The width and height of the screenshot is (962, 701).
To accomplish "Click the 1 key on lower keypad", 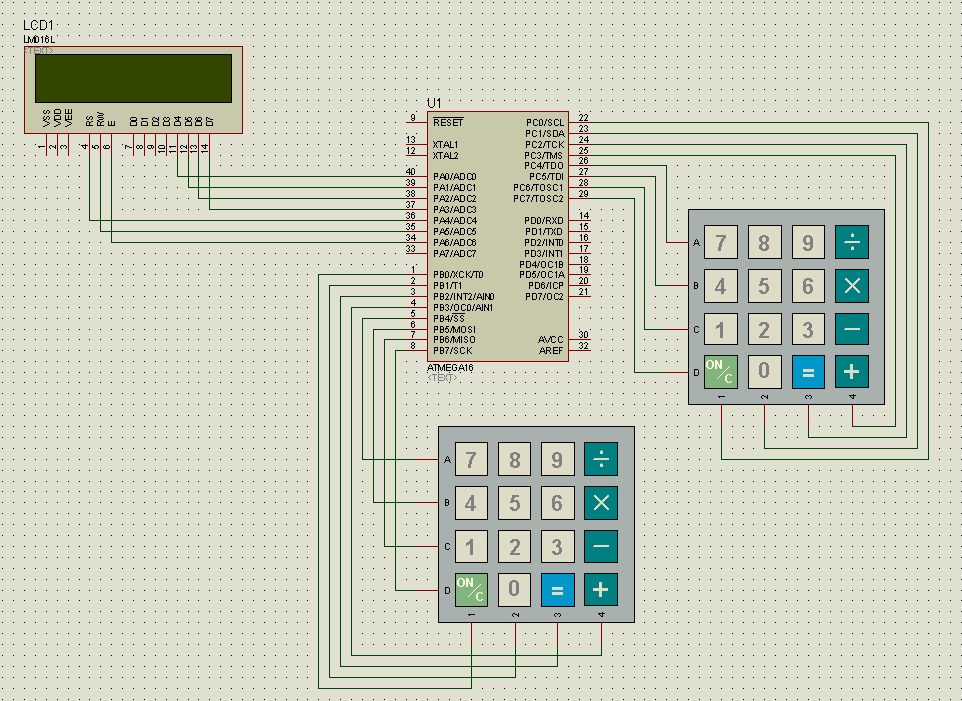I will (471, 546).
